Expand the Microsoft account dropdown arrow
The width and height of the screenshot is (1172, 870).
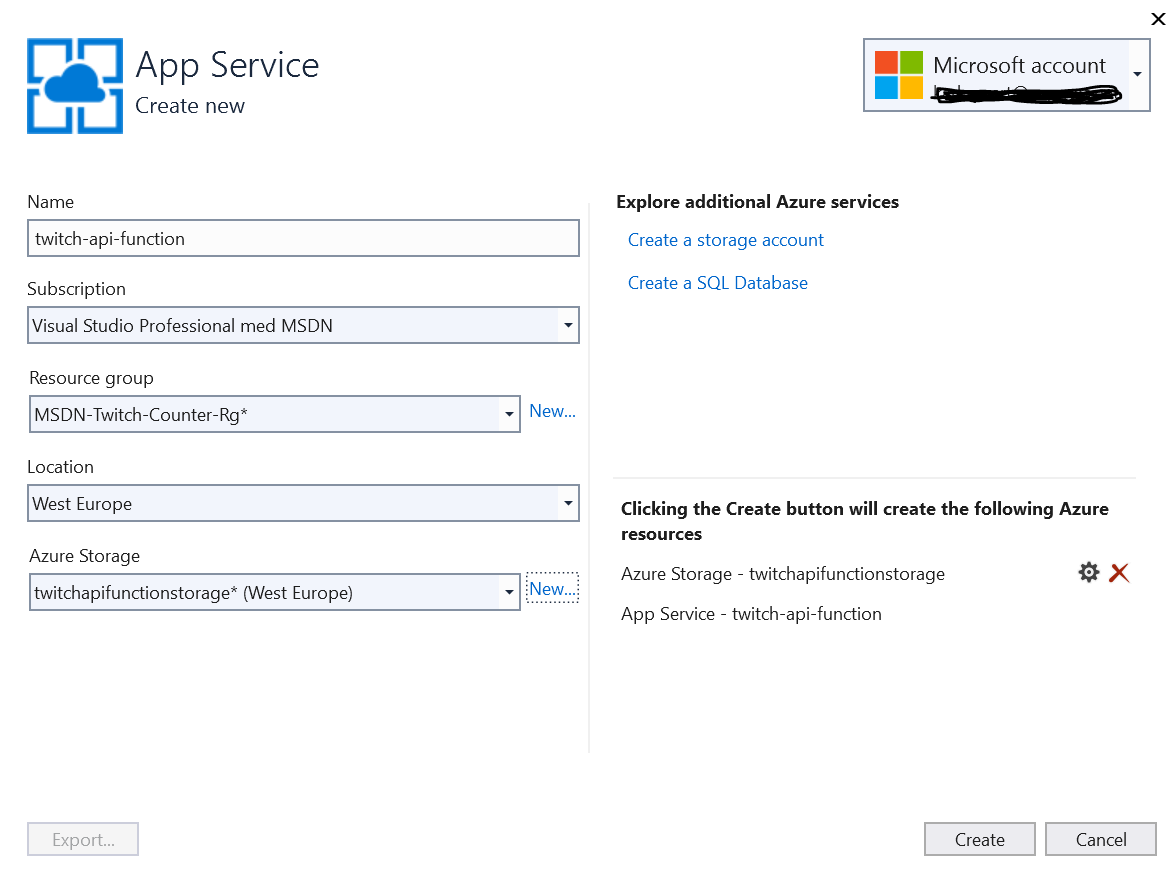(1137, 74)
